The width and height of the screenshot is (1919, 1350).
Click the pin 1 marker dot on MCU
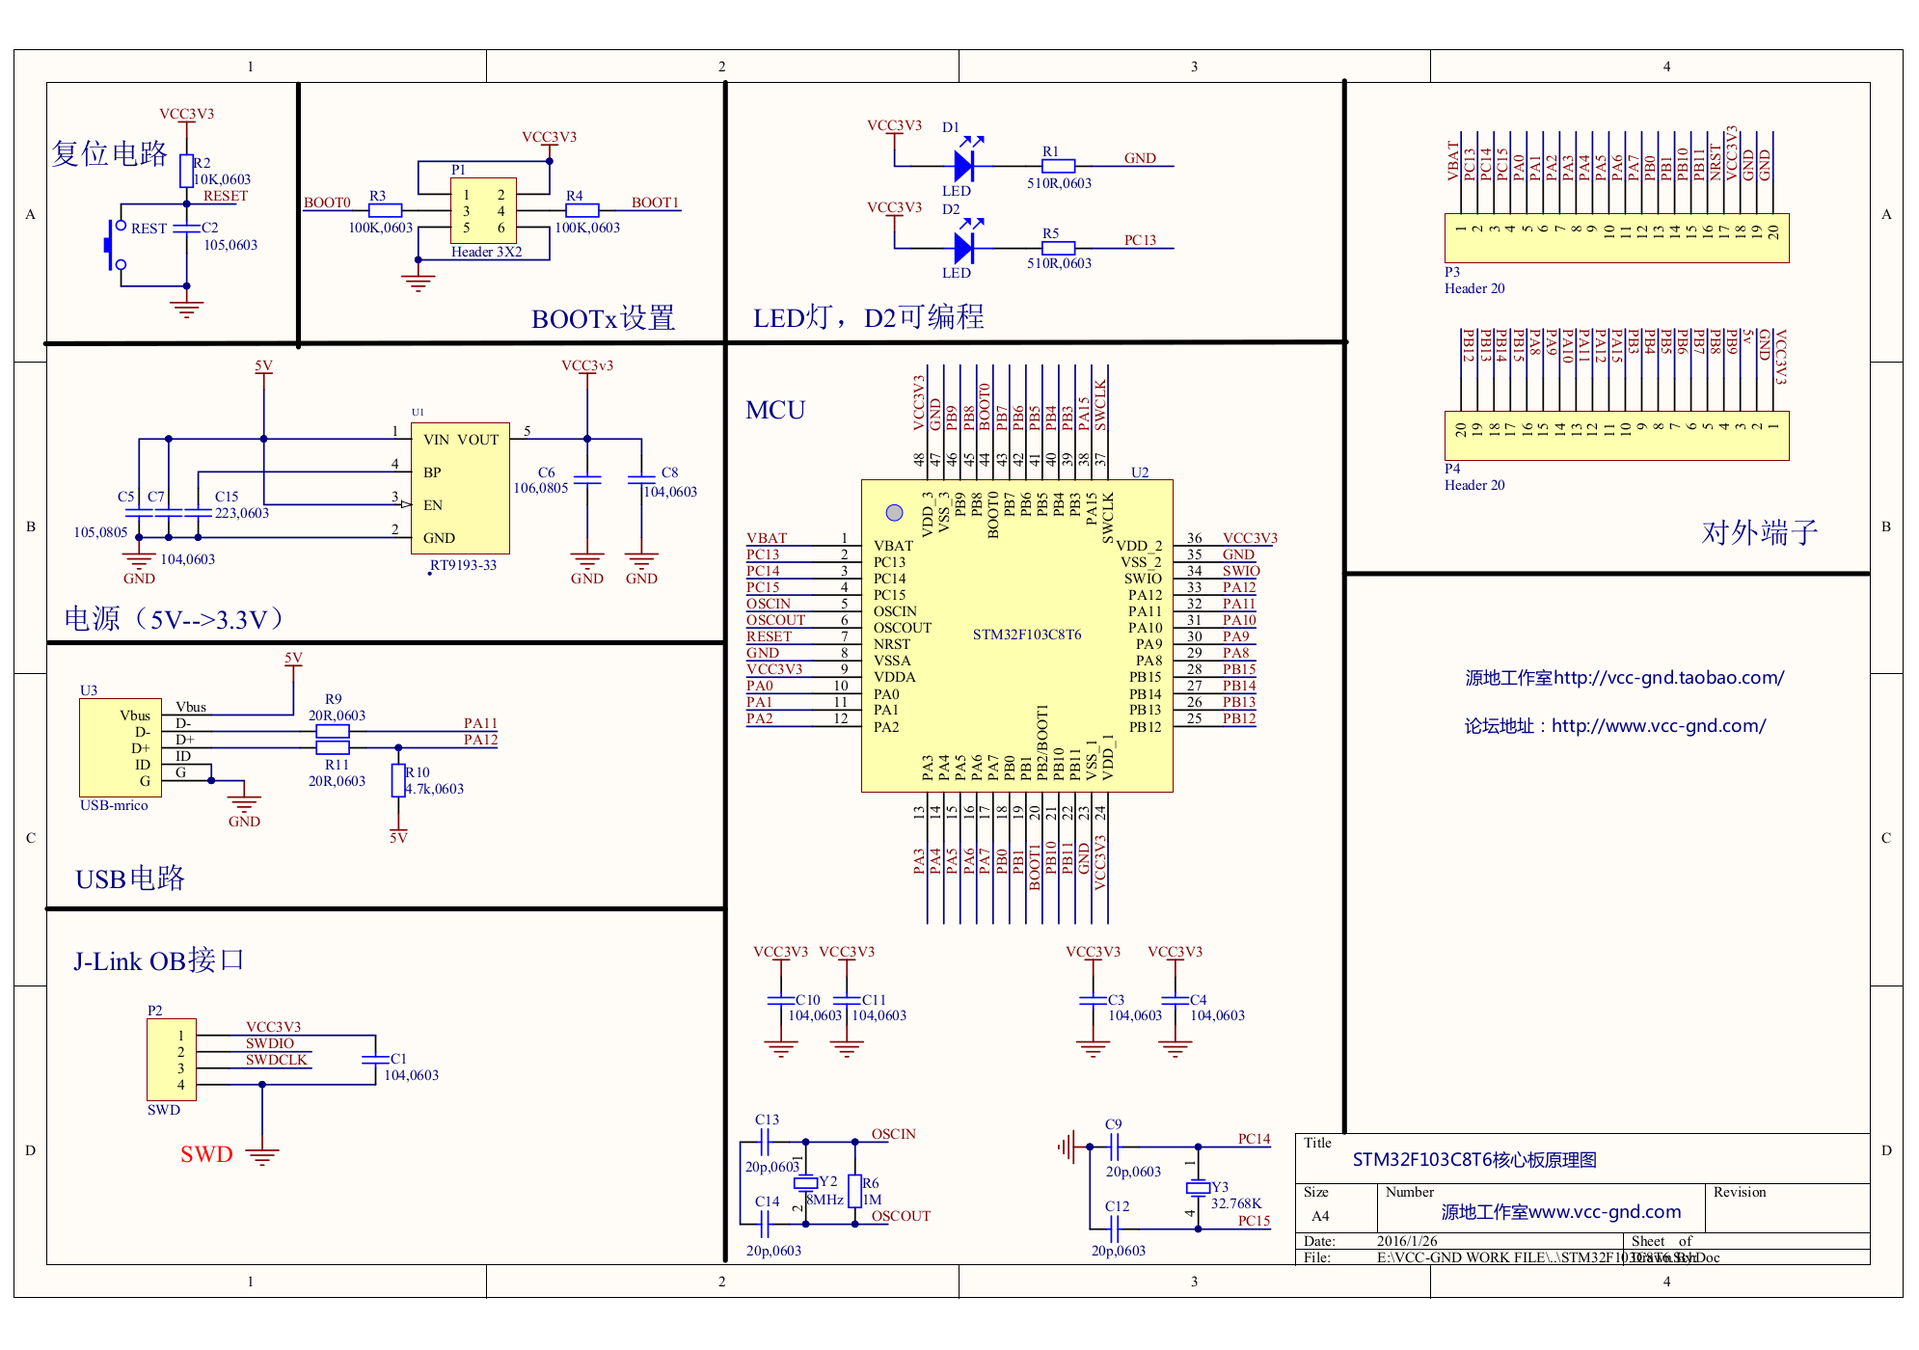tap(894, 513)
